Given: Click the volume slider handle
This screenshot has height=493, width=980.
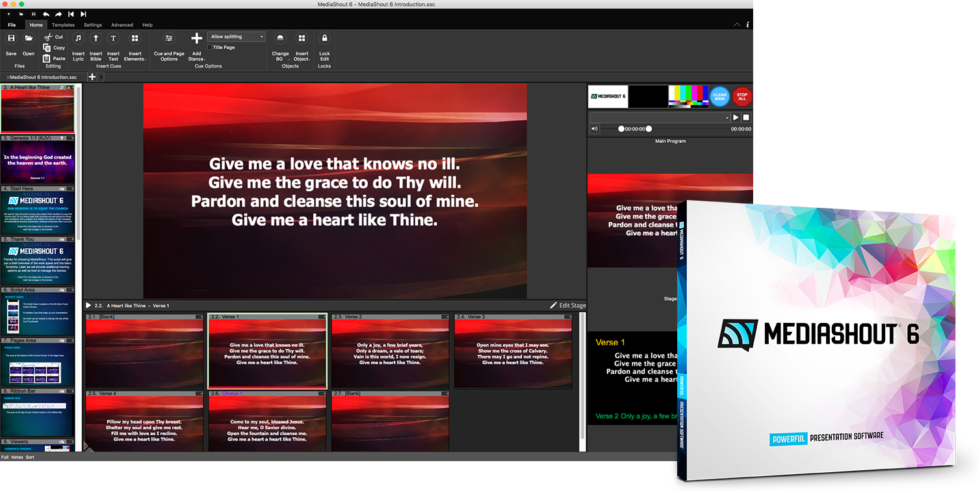Looking at the screenshot, I should (621, 129).
